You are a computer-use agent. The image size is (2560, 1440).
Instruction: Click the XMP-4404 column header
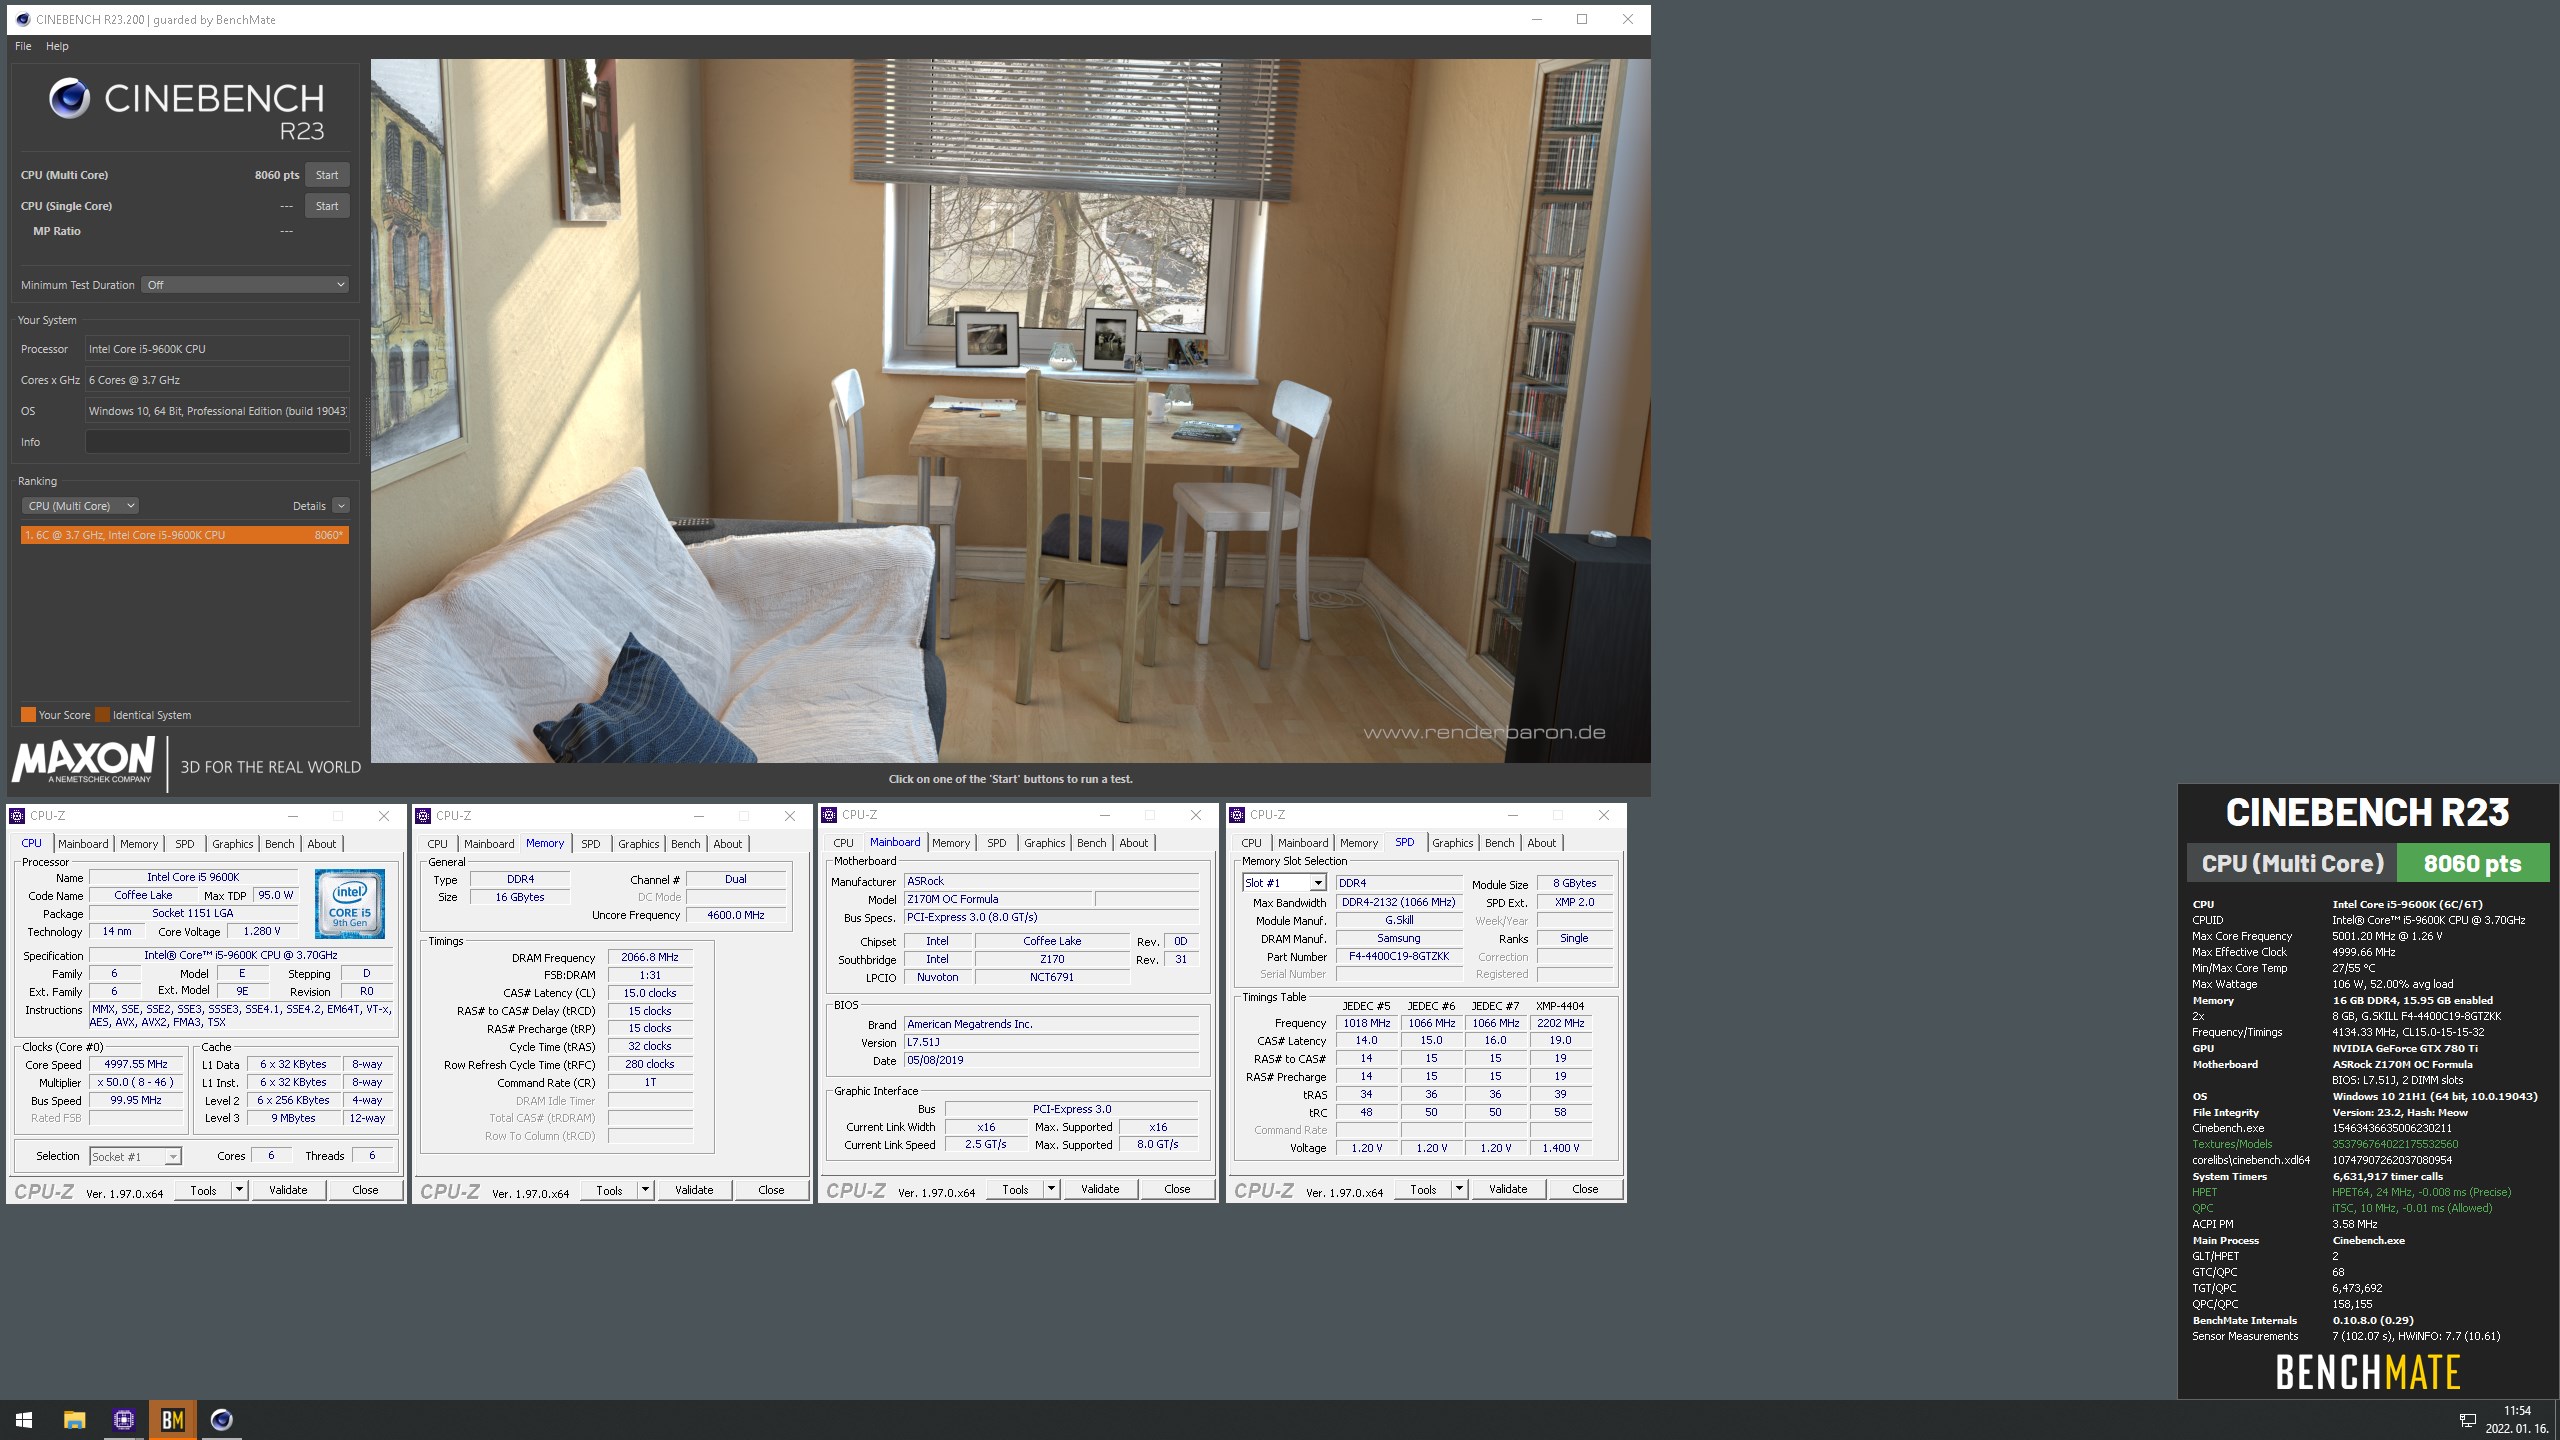pos(1560,1006)
